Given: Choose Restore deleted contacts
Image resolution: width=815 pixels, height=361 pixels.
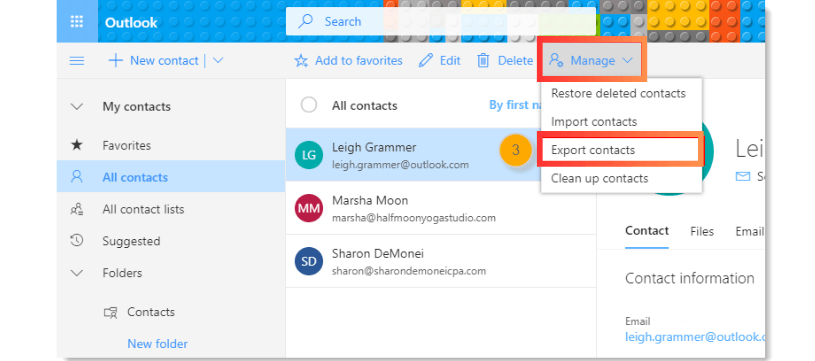Looking at the screenshot, I should 618,93.
